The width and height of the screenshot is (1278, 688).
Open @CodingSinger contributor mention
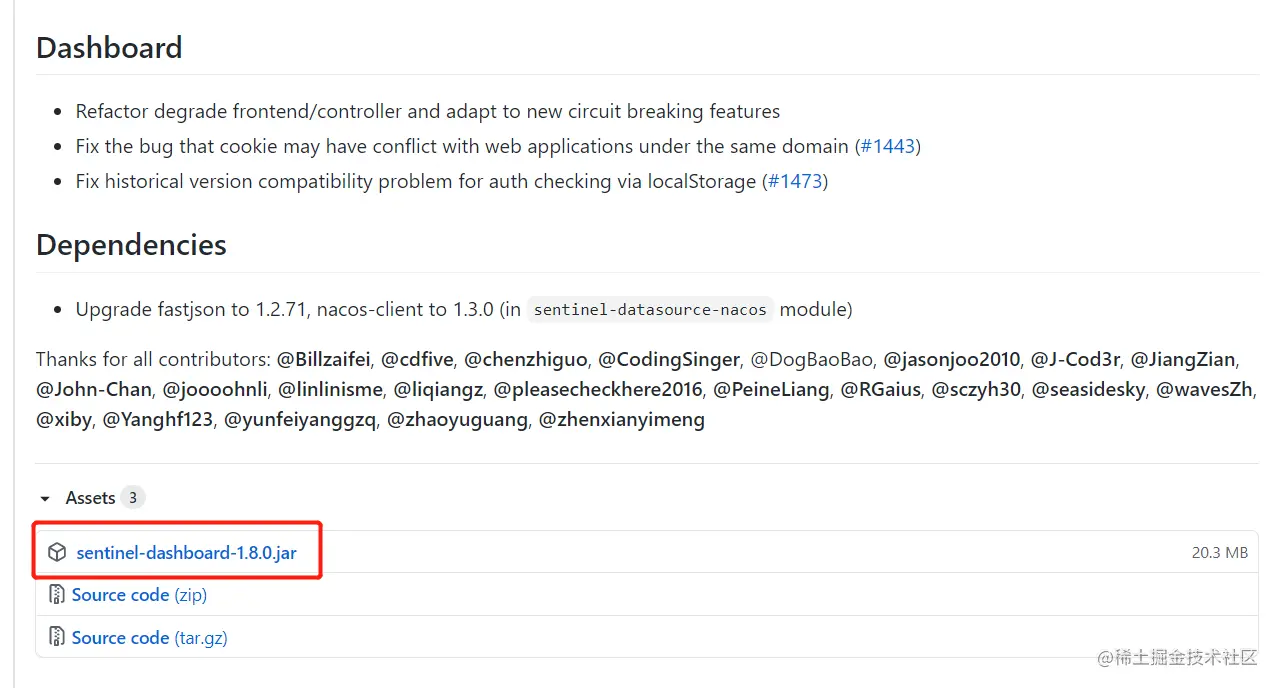pos(669,359)
